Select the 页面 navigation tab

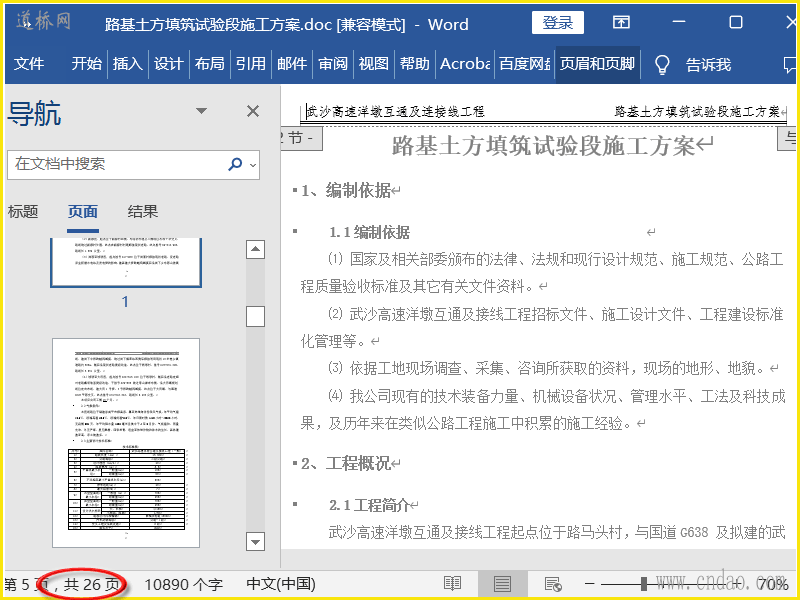click(83, 211)
